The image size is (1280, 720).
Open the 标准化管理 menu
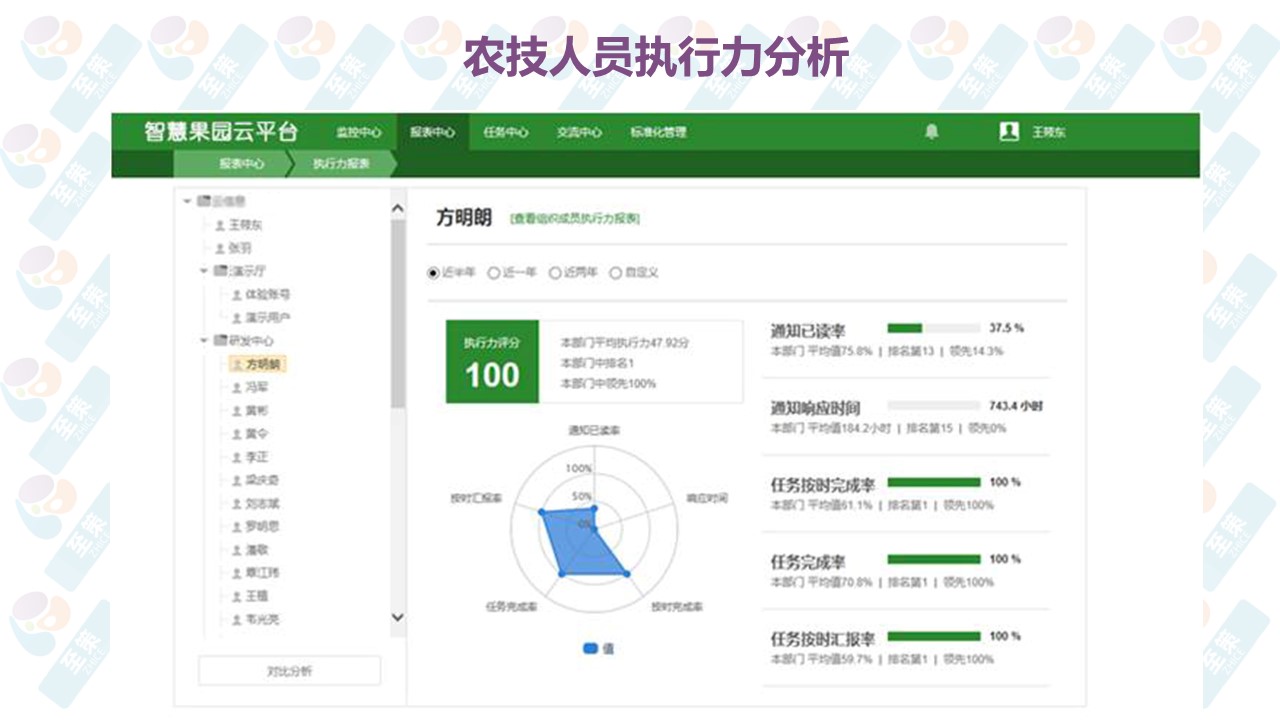click(x=658, y=132)
